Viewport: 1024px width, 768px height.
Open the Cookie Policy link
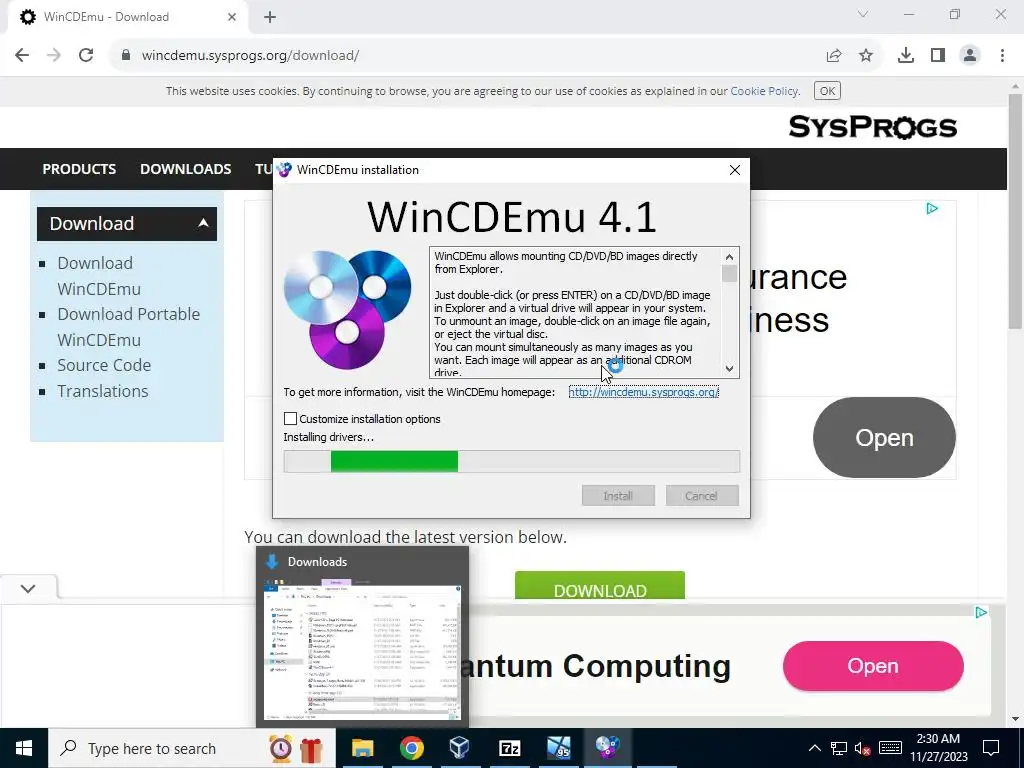763,91
